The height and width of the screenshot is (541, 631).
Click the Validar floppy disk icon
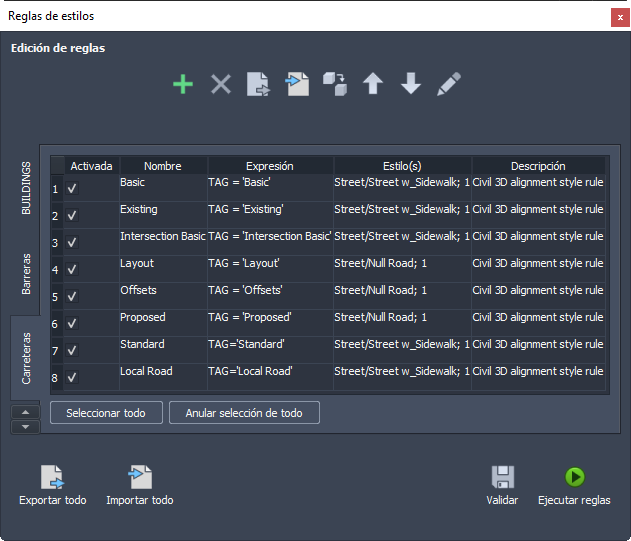coord(503,477)
